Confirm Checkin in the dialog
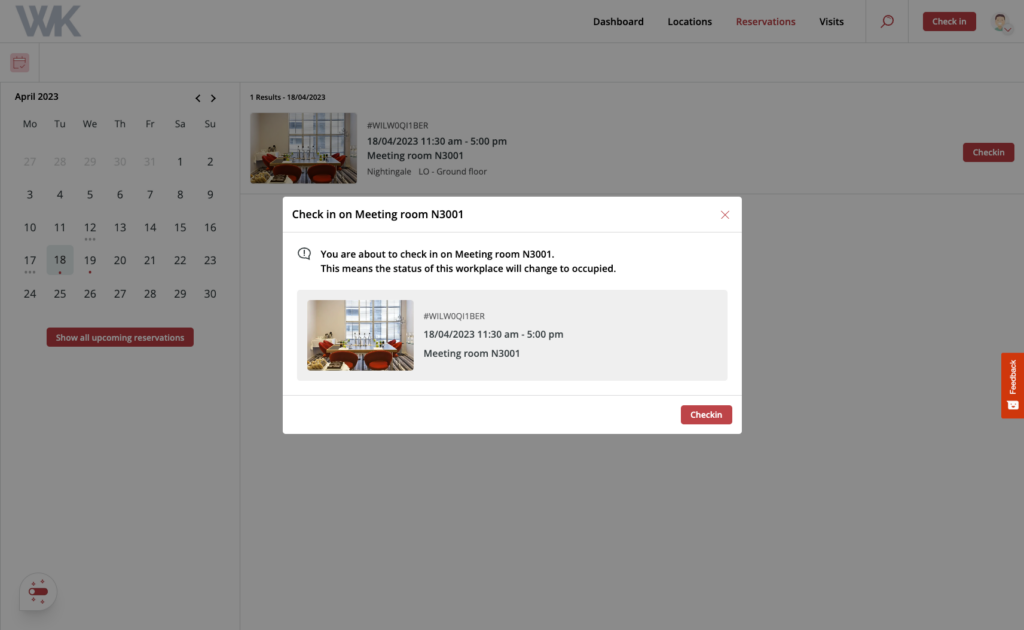This screenshot has height=630, width=1024. [x=706, y=414]
